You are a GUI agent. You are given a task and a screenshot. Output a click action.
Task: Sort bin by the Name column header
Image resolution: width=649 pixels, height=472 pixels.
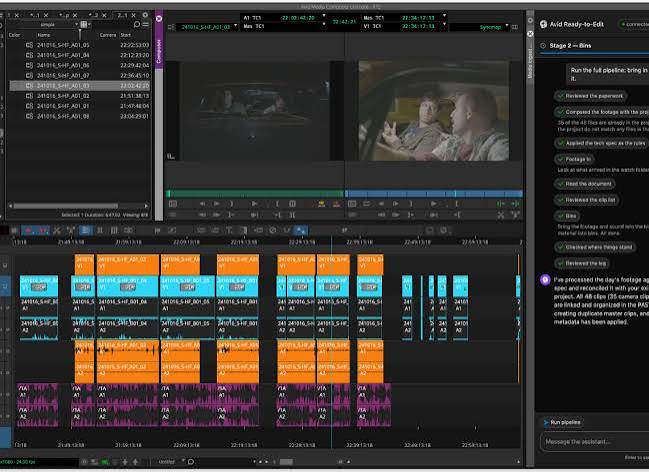click(44, 35)
